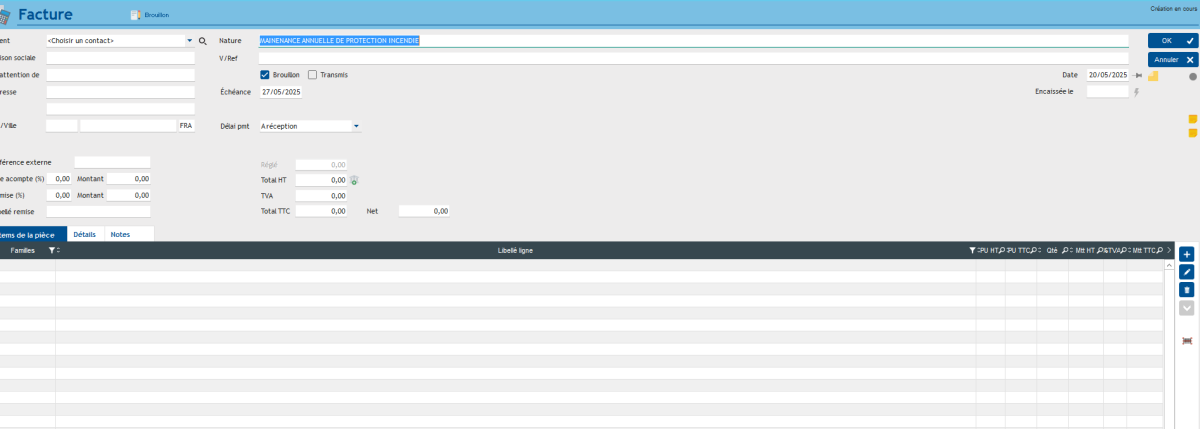Viewport: 1200px width, 429px height.
Task: Open the Notes tab
Action: tap(120, 234)
